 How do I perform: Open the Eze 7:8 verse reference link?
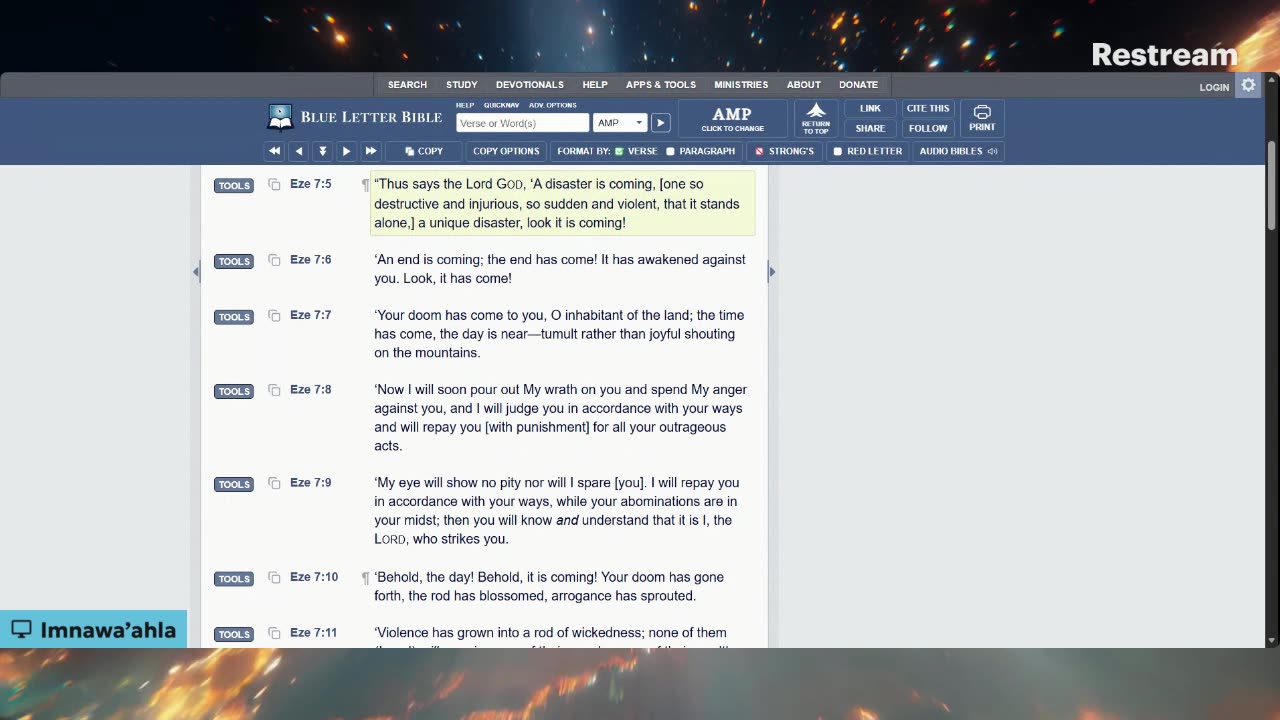pyautogui.click(x=310, y=390)
